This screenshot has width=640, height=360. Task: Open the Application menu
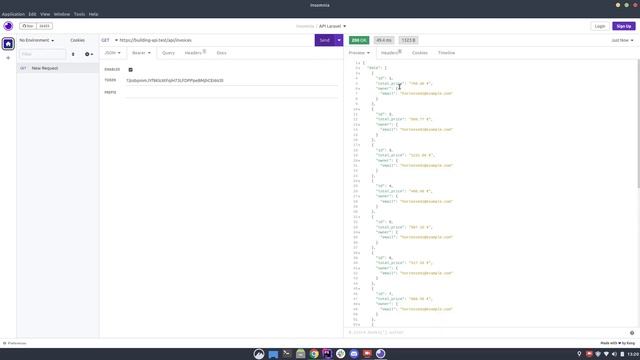click(x=13, y=14)
